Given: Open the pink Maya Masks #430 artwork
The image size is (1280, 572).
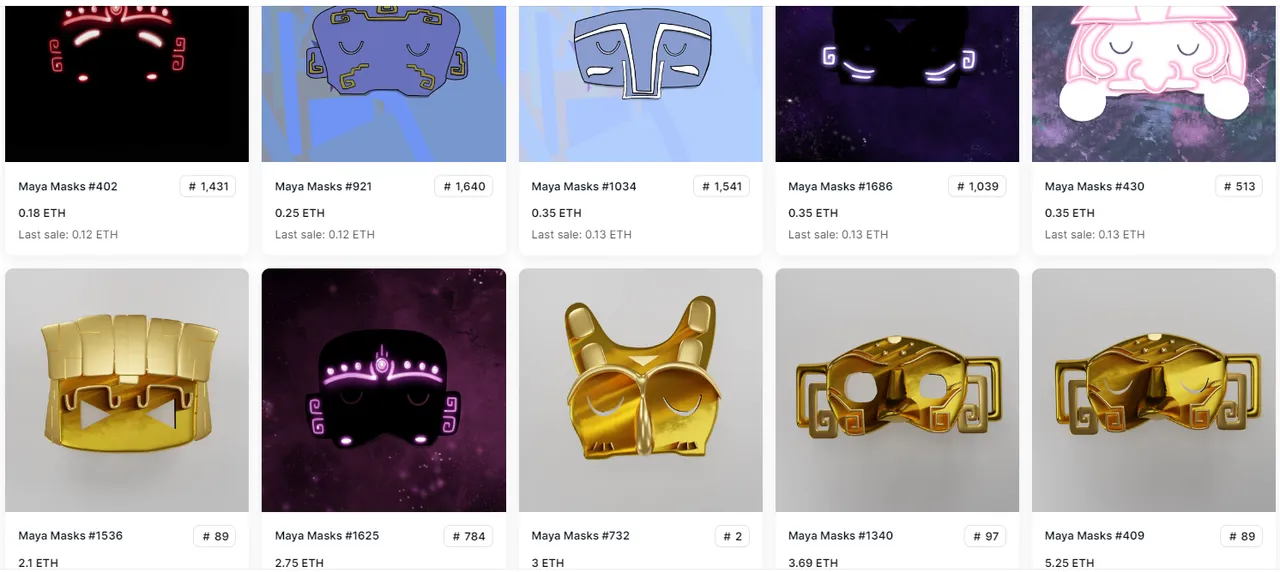Looking at the screenshot, I should (x=1154, y=81).
